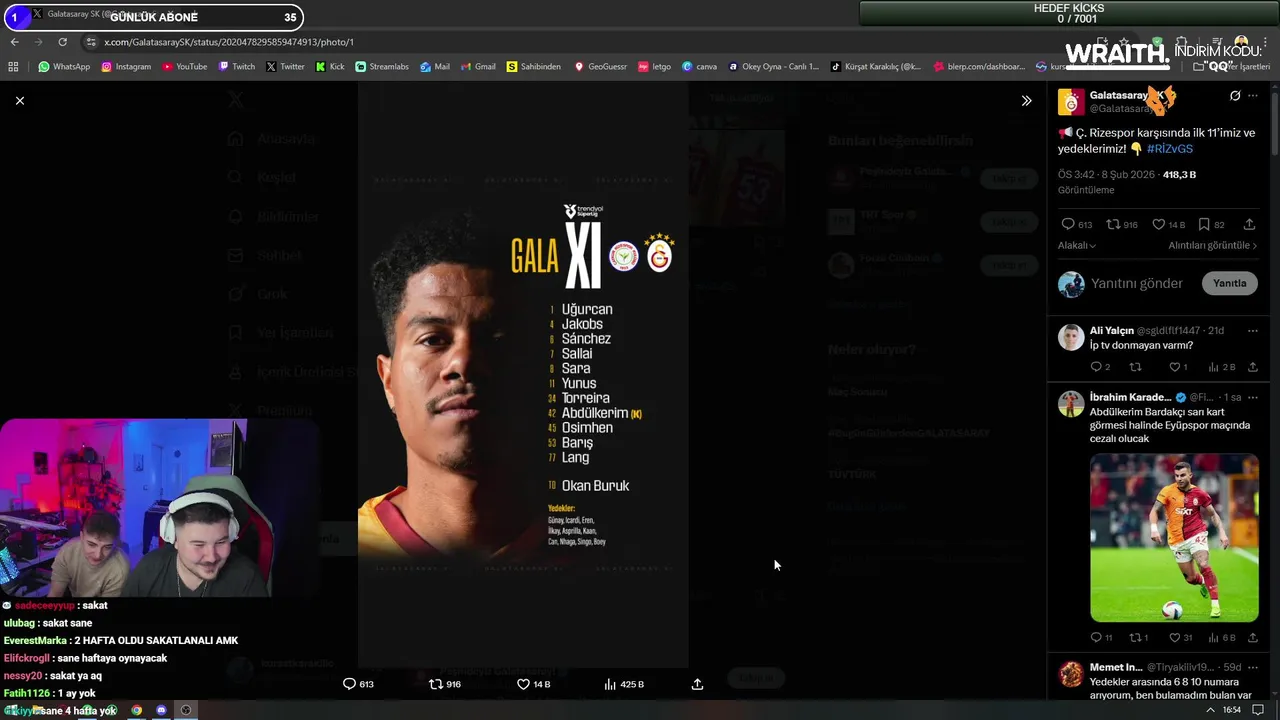Open Alıntıları görüntüle link

pos(1213,245)
